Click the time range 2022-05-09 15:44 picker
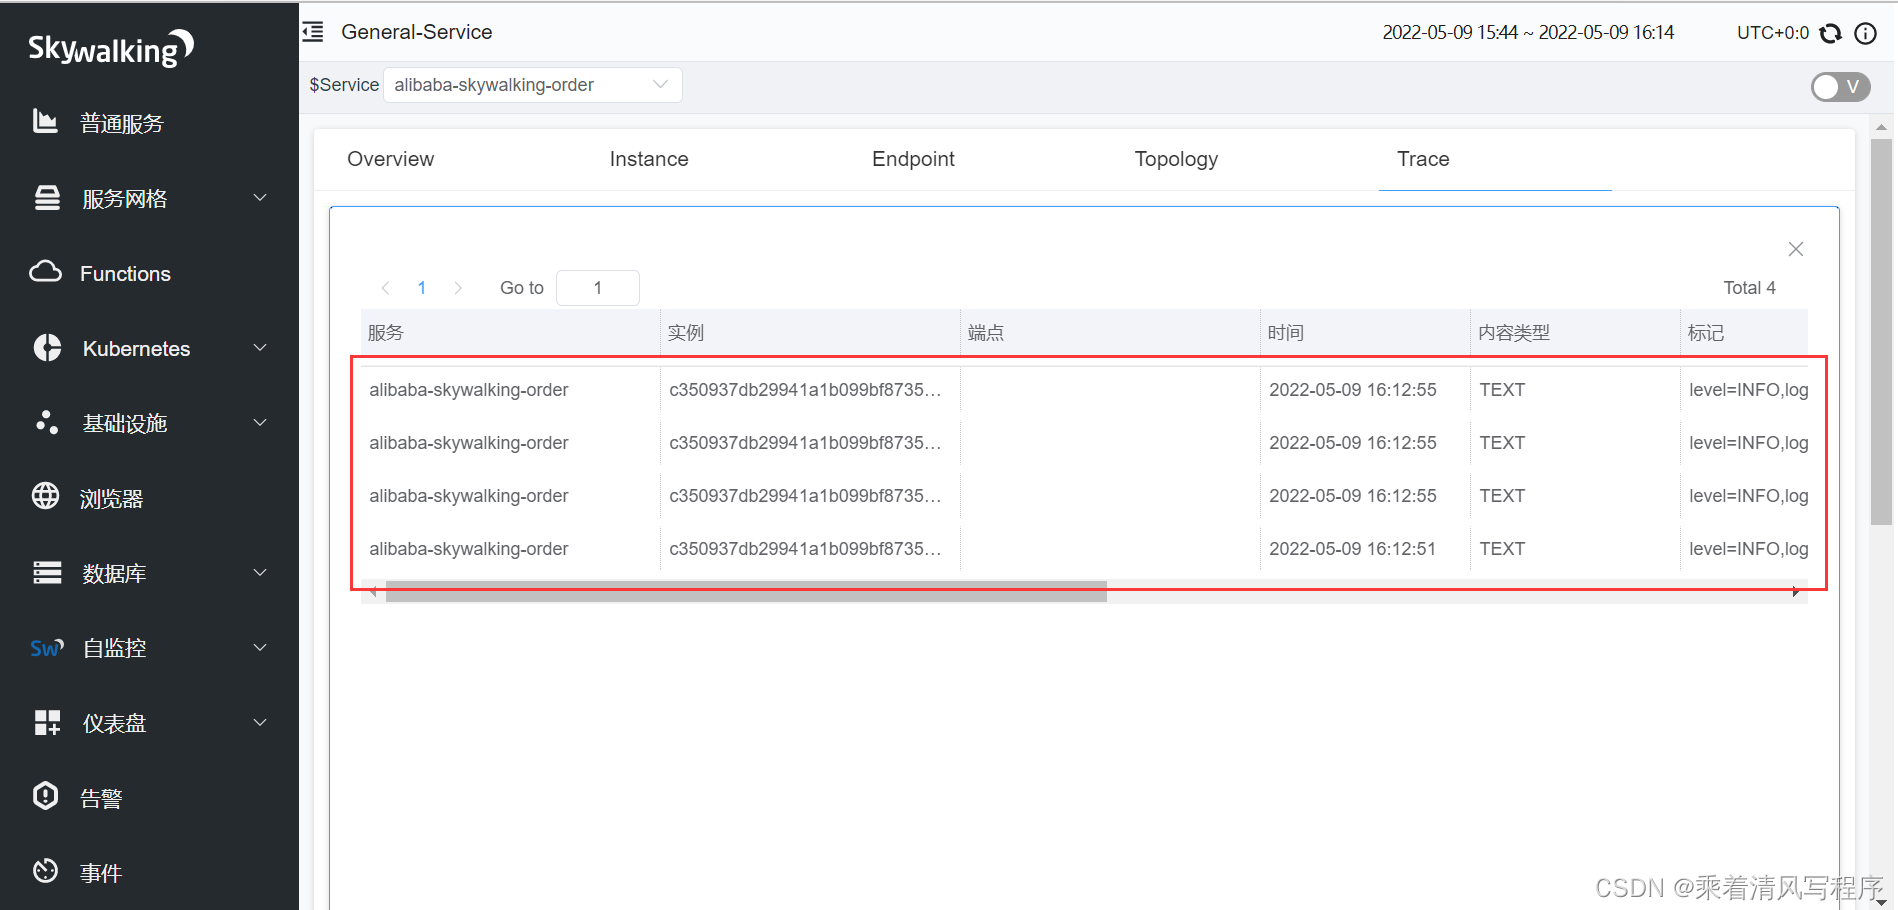The height and width of the screenshot is (910, 1898). click(1528, 33)
